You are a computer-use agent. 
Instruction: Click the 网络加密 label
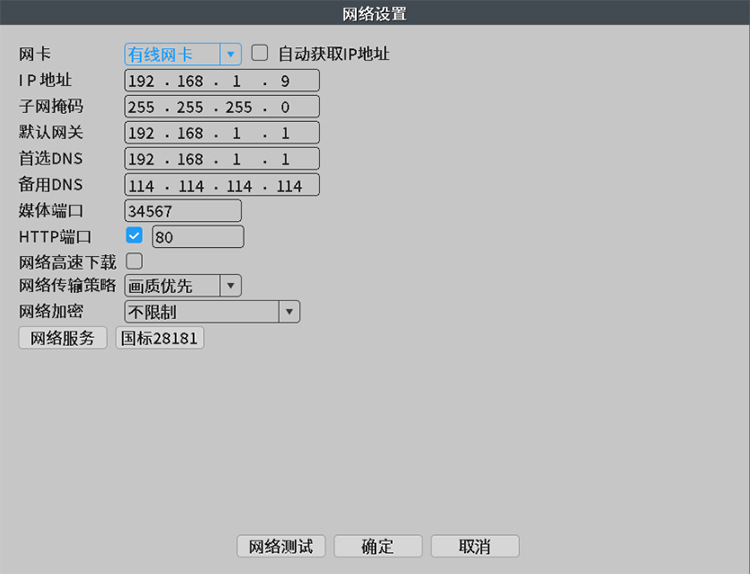51,311
